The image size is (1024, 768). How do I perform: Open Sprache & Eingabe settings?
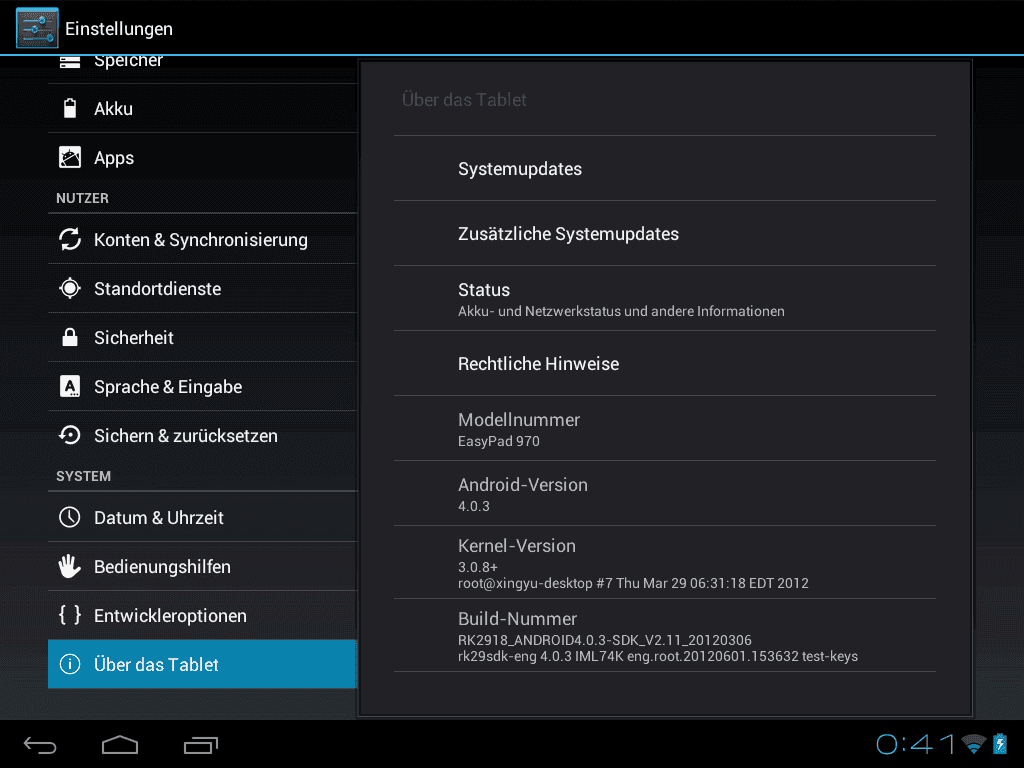[x=202, y=386]
